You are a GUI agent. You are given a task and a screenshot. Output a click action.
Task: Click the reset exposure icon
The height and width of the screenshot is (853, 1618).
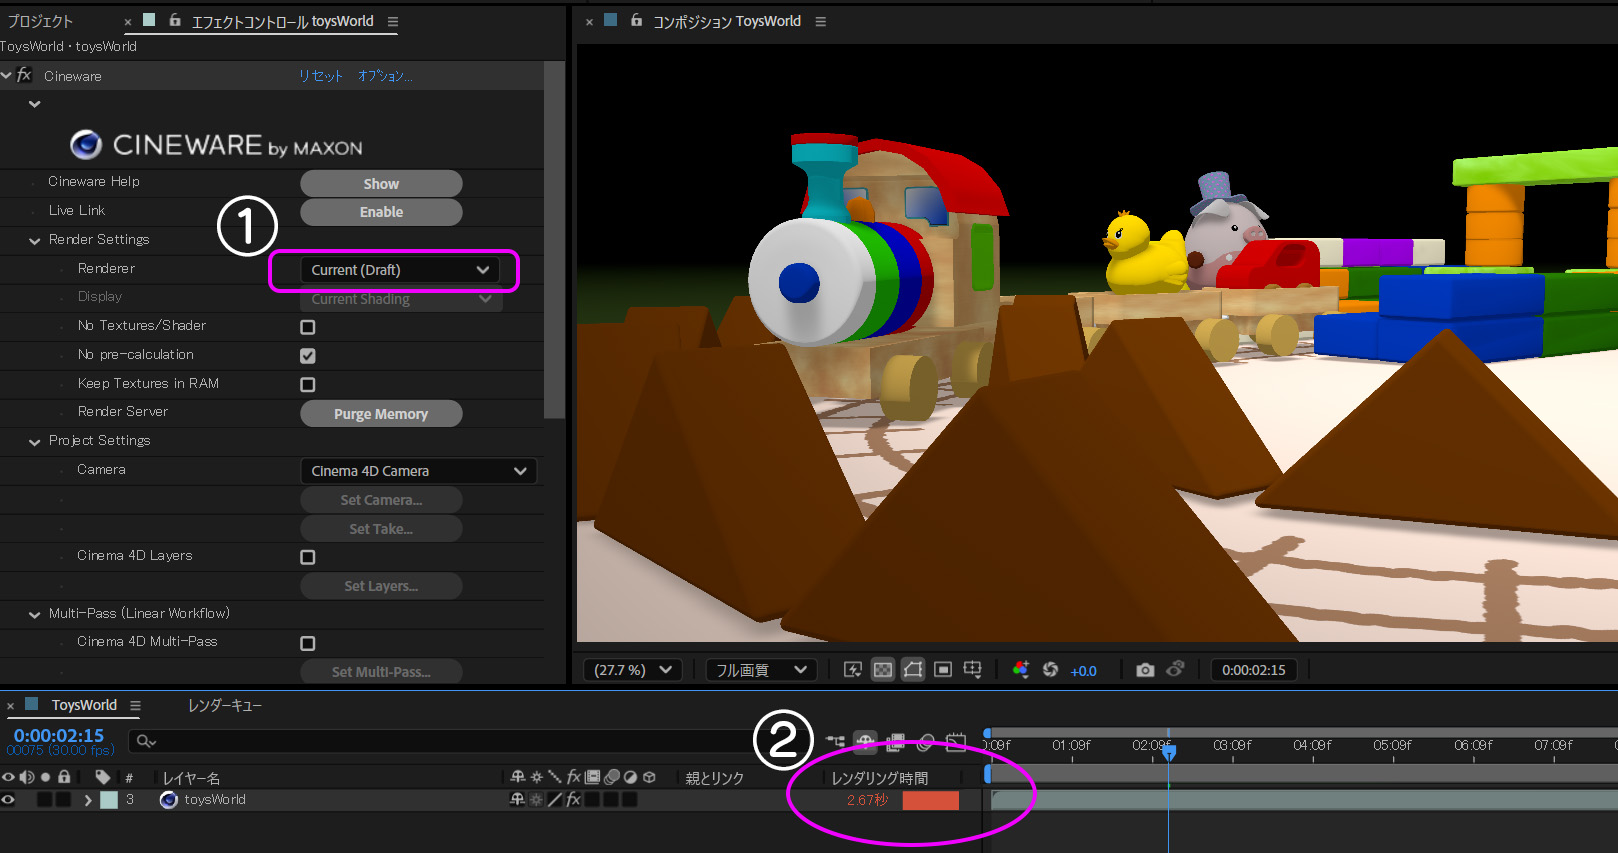click(1050, 670)
